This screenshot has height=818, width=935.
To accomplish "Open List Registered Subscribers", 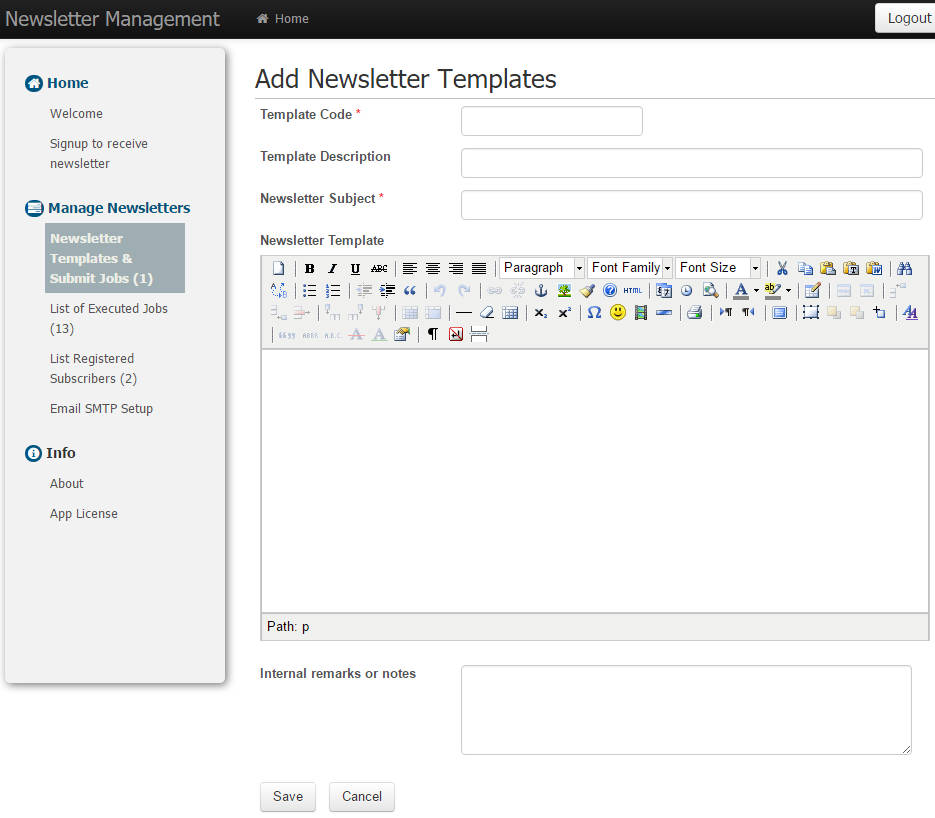I will point(93,368).
